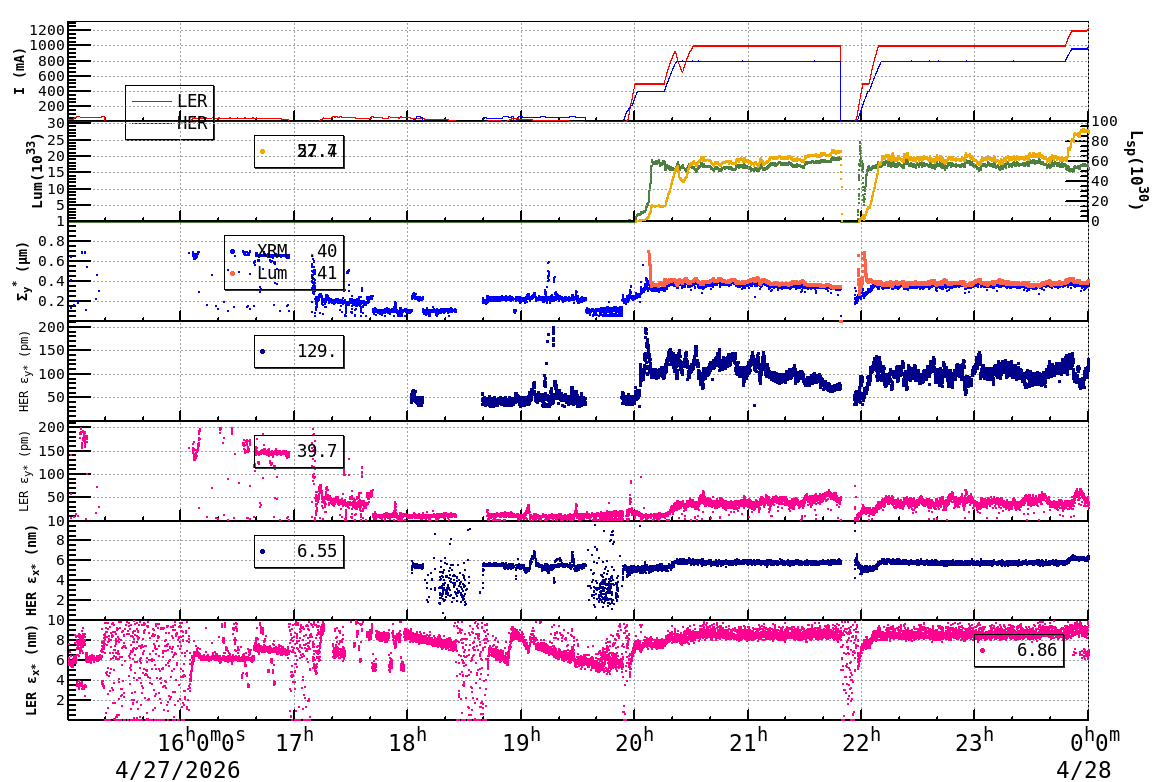Click the HER current drop before 22h

tap(841, 91)
